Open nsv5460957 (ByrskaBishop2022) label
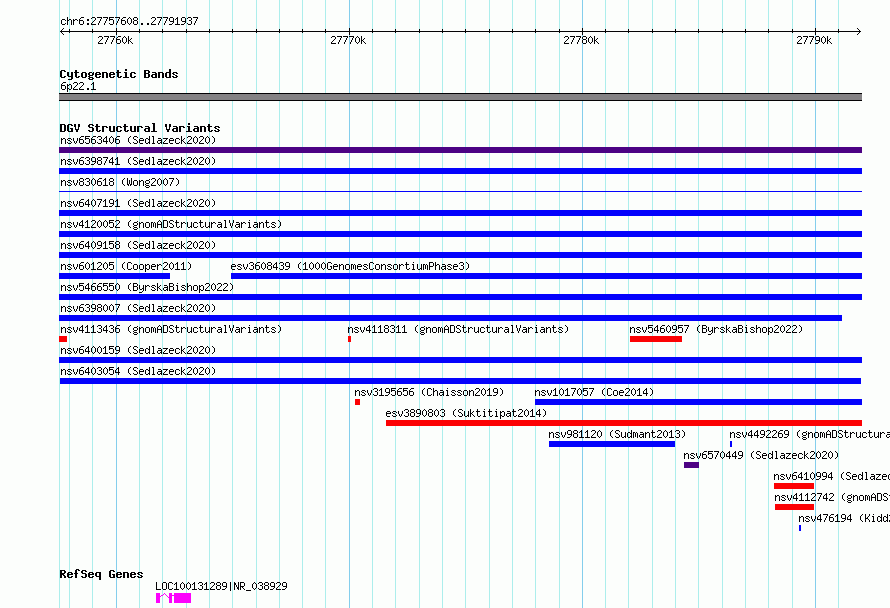The image size is (890, 608). tap(716, 329)
